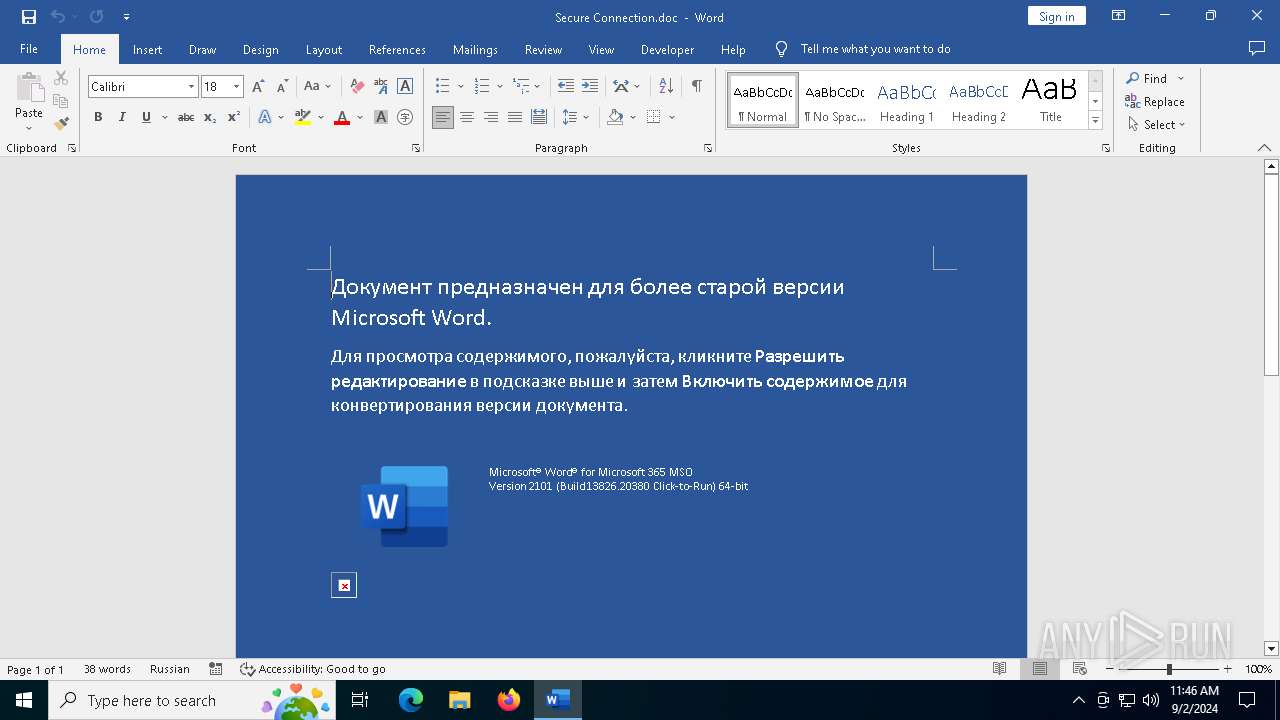The width and height of the screenshot is (1280, 720).
Task: Click the Format Painter brush icon
Action: 61,124
